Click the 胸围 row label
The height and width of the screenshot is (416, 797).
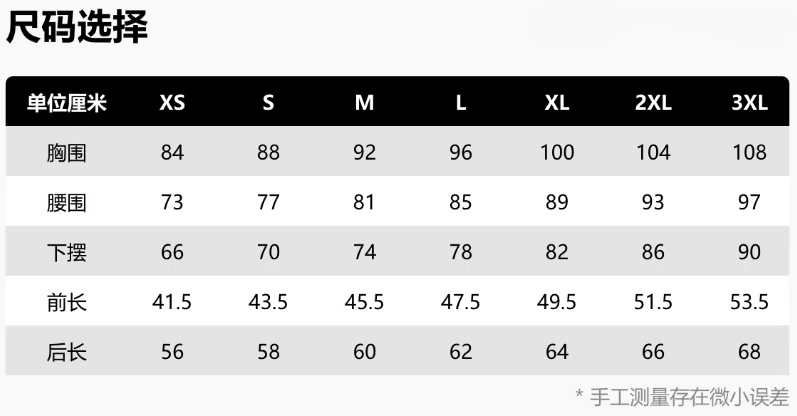pyautogui.click(x=67, y=153)
